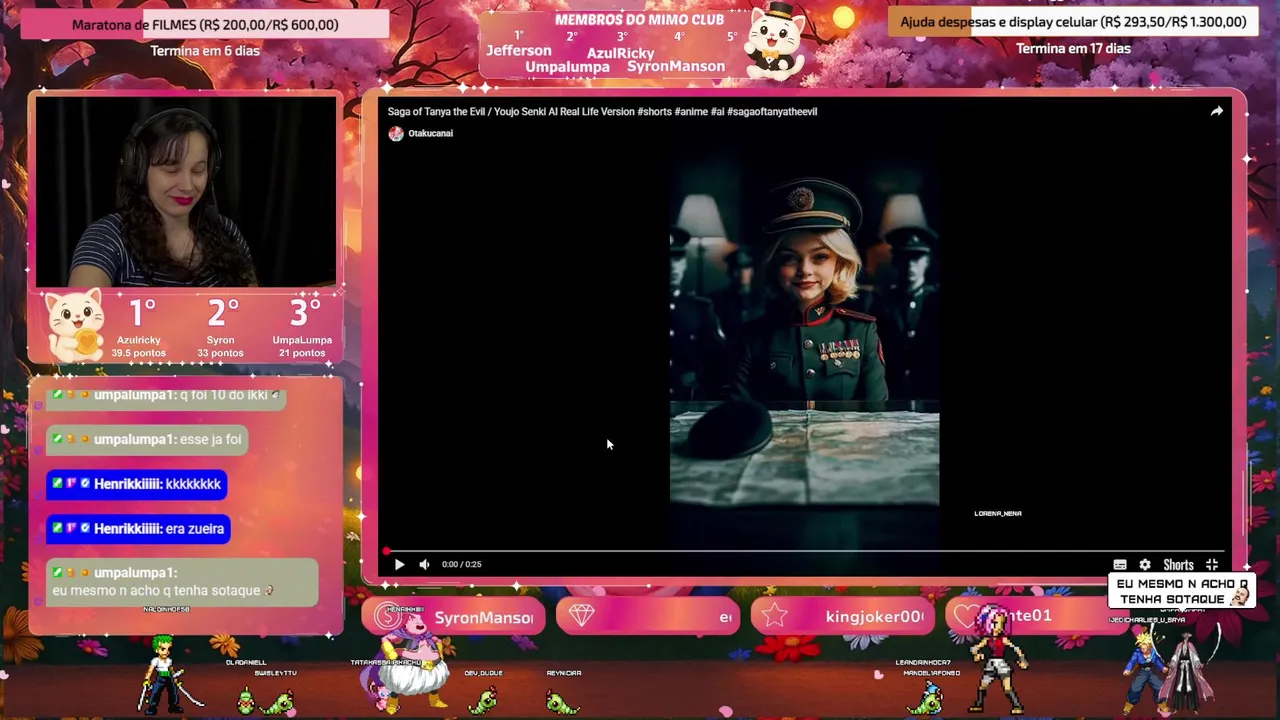This screenshot has height=720, width=1280.
Task: Click the "Termina em 6 dias" text
Action: pyautogui.click(x=205, y=51)
